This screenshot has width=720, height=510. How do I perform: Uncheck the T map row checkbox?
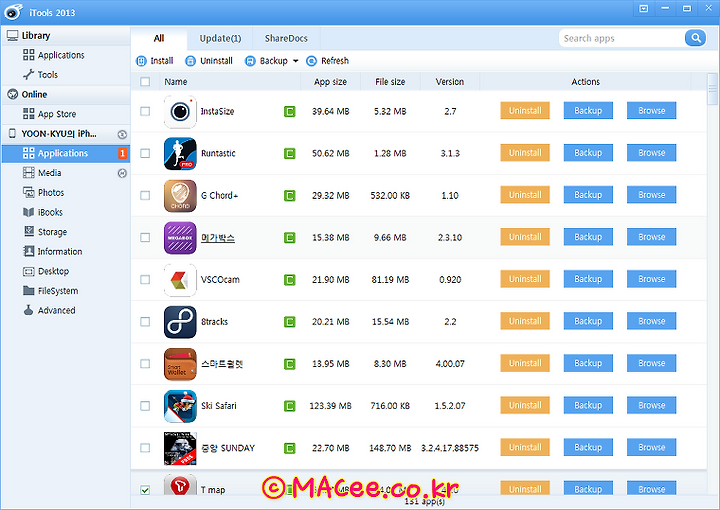coord(145,490)
